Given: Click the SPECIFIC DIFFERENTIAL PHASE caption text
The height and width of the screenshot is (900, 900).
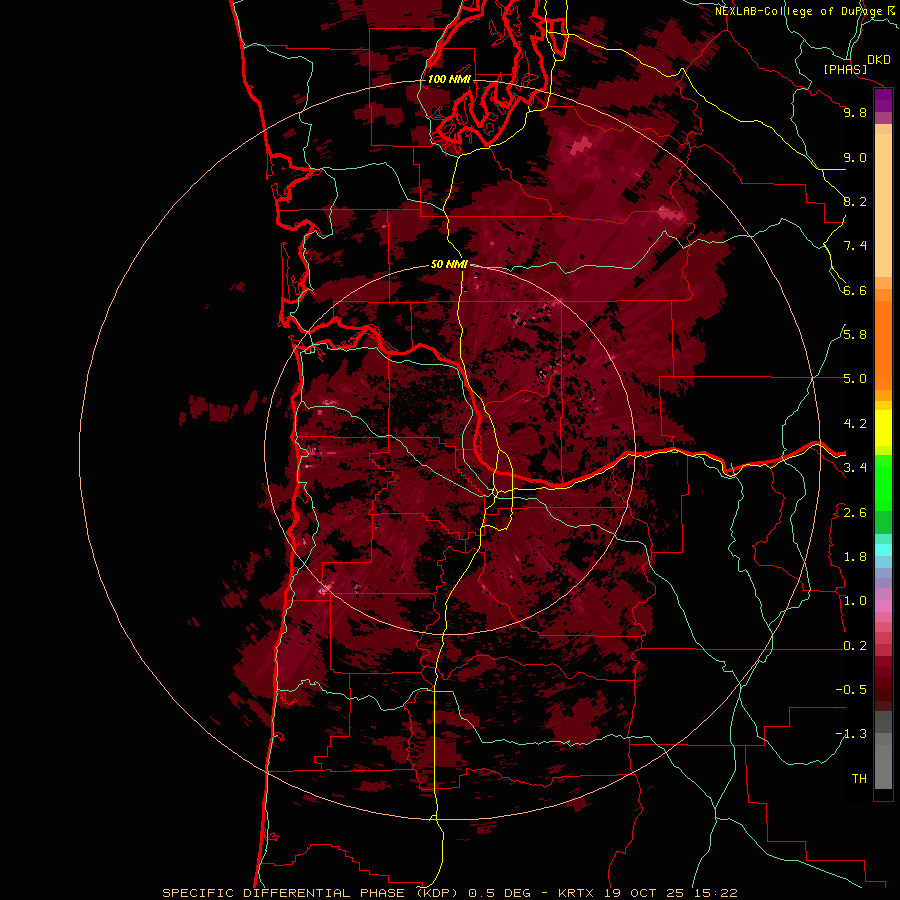Looking at the screenshot, I should pyautogui.click(x=286, y=893).
